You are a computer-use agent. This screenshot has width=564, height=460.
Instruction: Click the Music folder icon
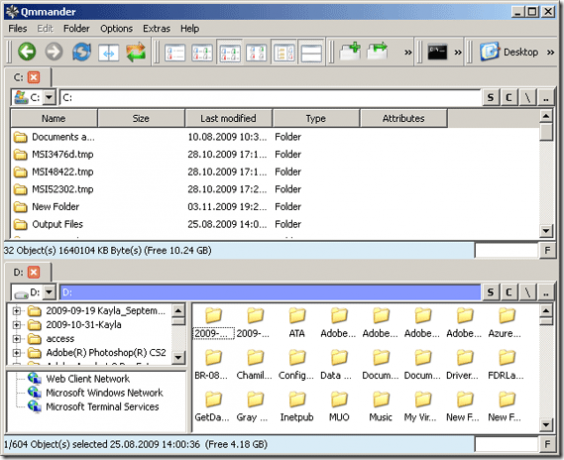click(381, 400)
